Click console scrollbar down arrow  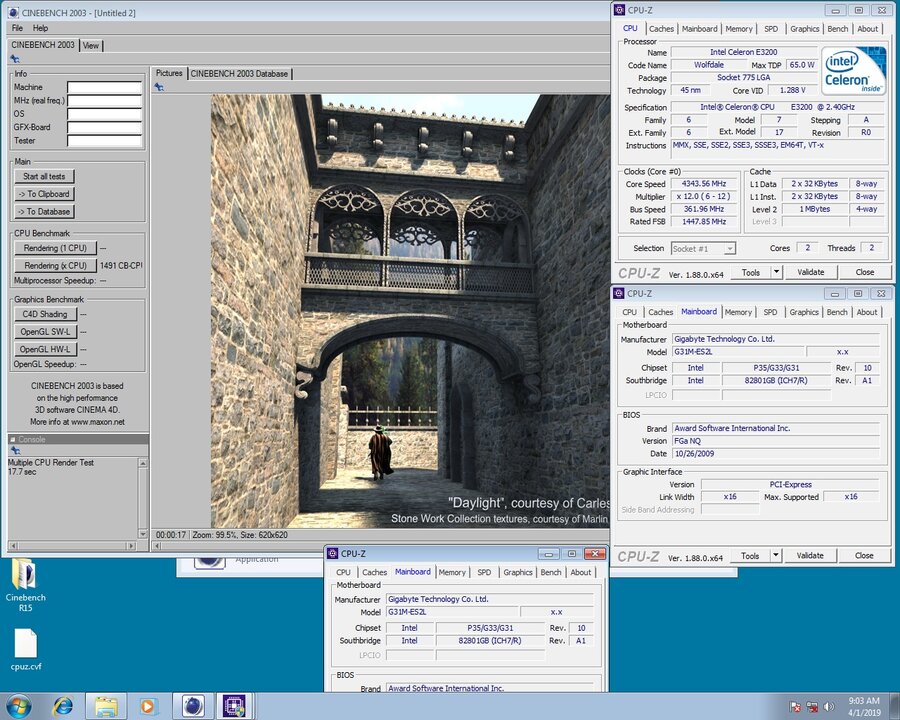pos(143,533)
